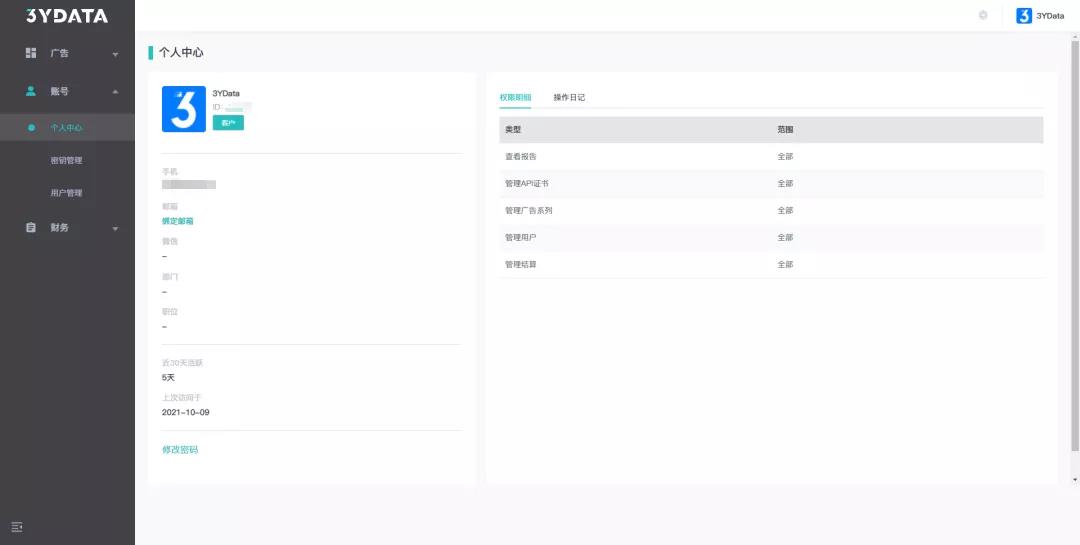Click the 管理用户 permission row
The width and height of the screenshot is (1080, 545).
[771, 237]
